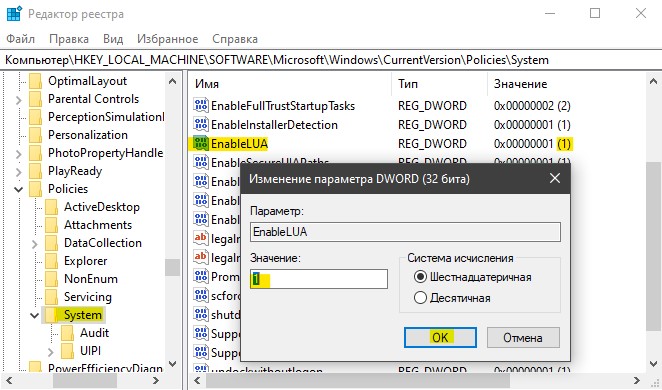
Task: Select the EnableInstallerDetection DWORD icon
Action: click(x=201, y=124)
